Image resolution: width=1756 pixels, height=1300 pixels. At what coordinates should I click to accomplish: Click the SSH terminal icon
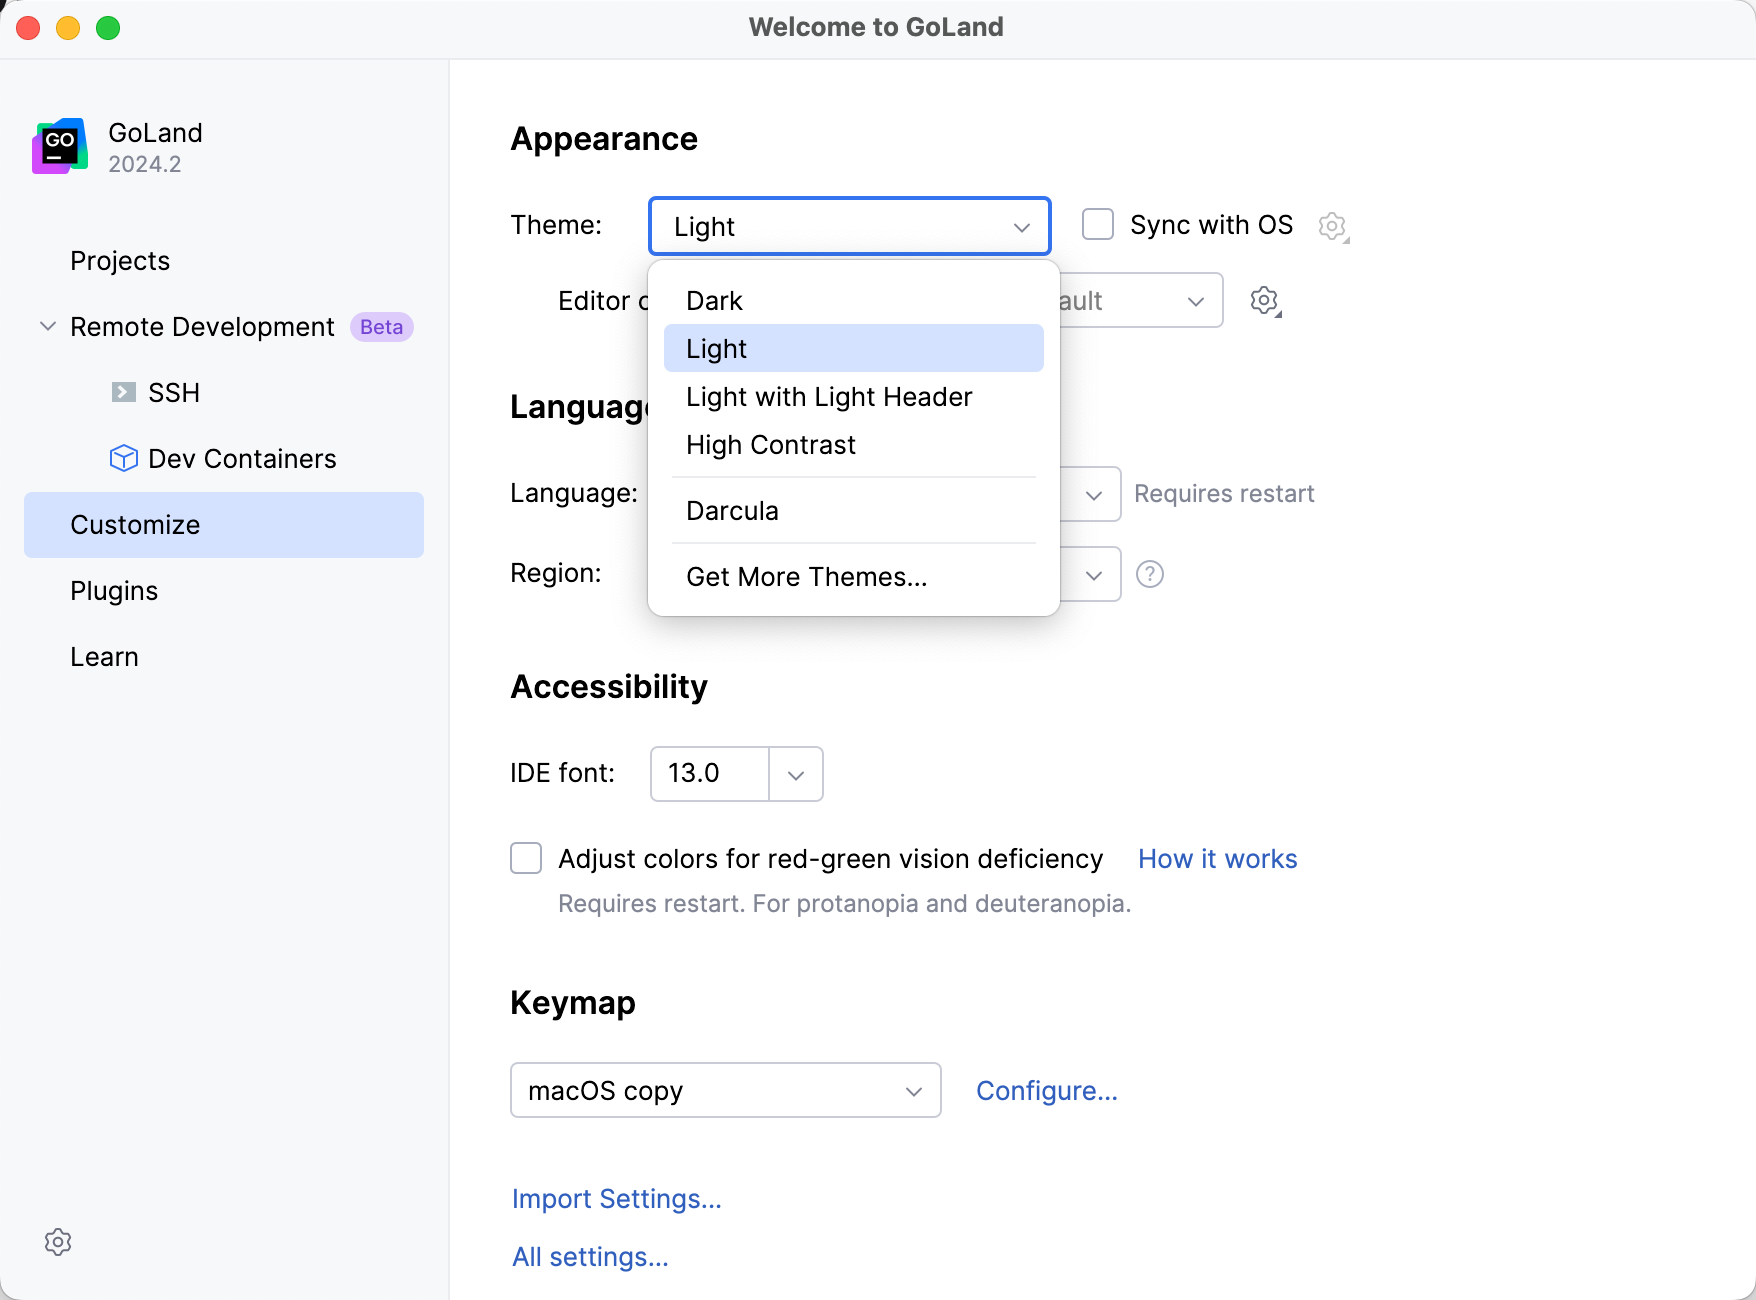[x=123, y=392]
